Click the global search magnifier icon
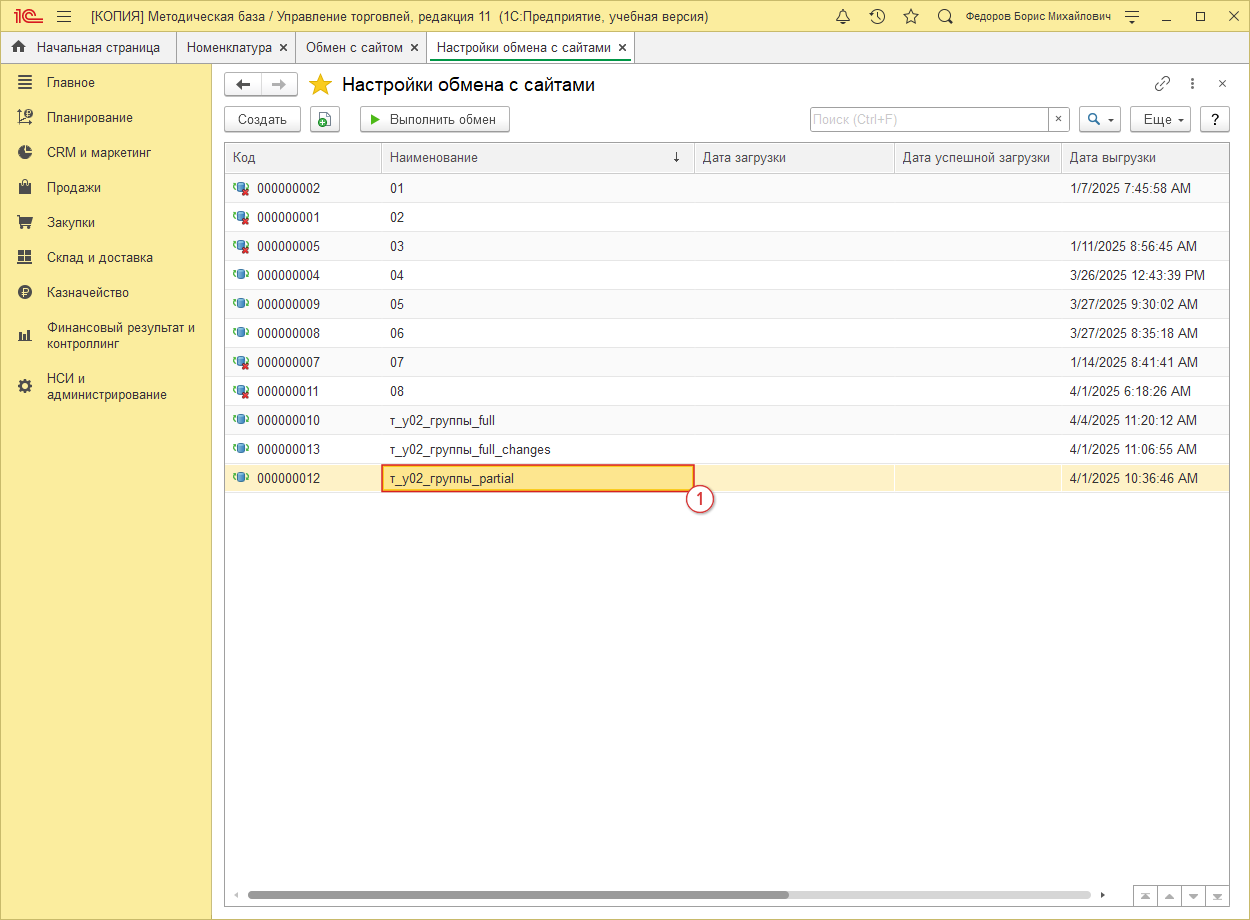This screenshot has height=920, width=1250. (945, 17)
